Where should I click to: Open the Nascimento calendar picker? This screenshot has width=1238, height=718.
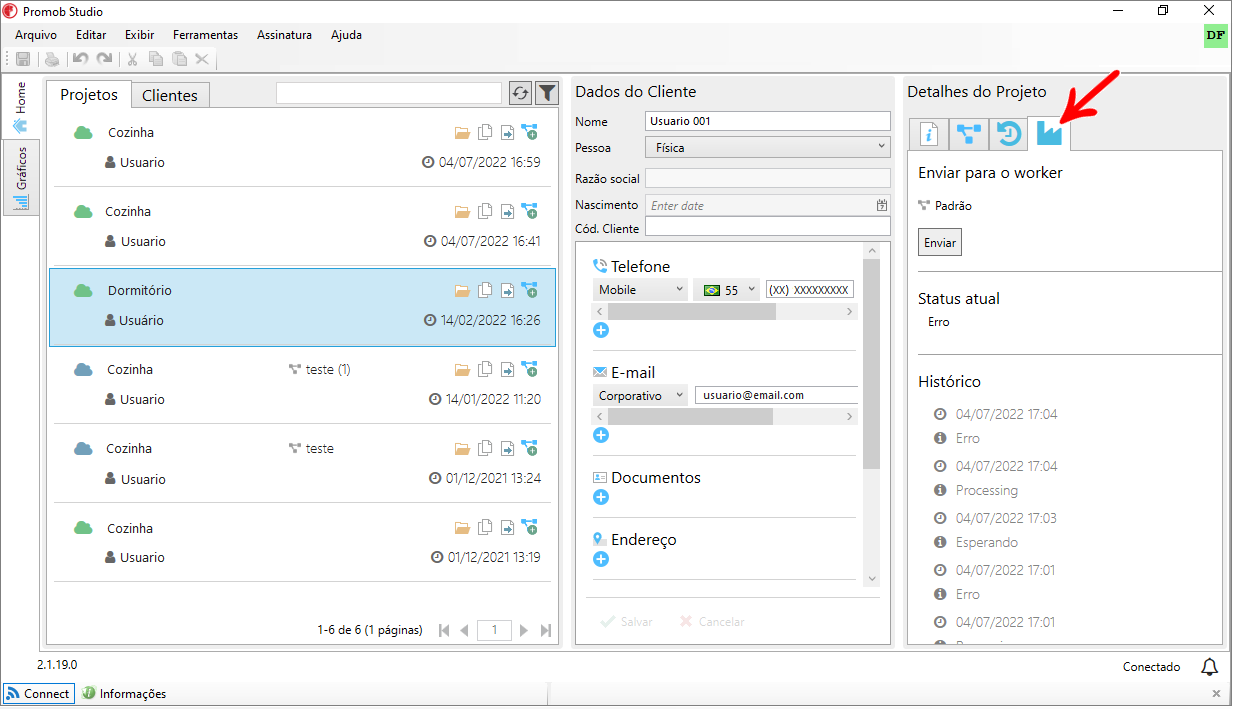tap(881, 205)
